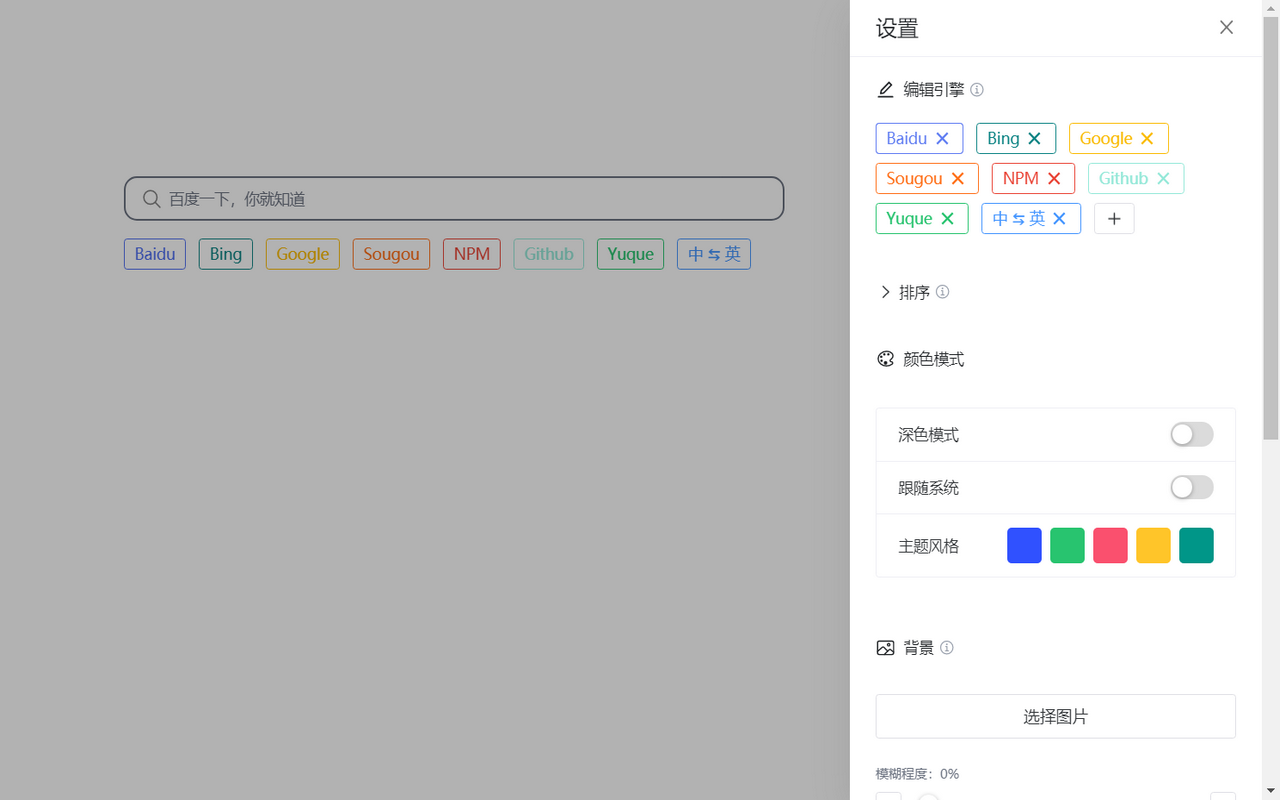Choose the blue theme color
This screenshot has width=1280, height=800.
tap(1024, 546)
